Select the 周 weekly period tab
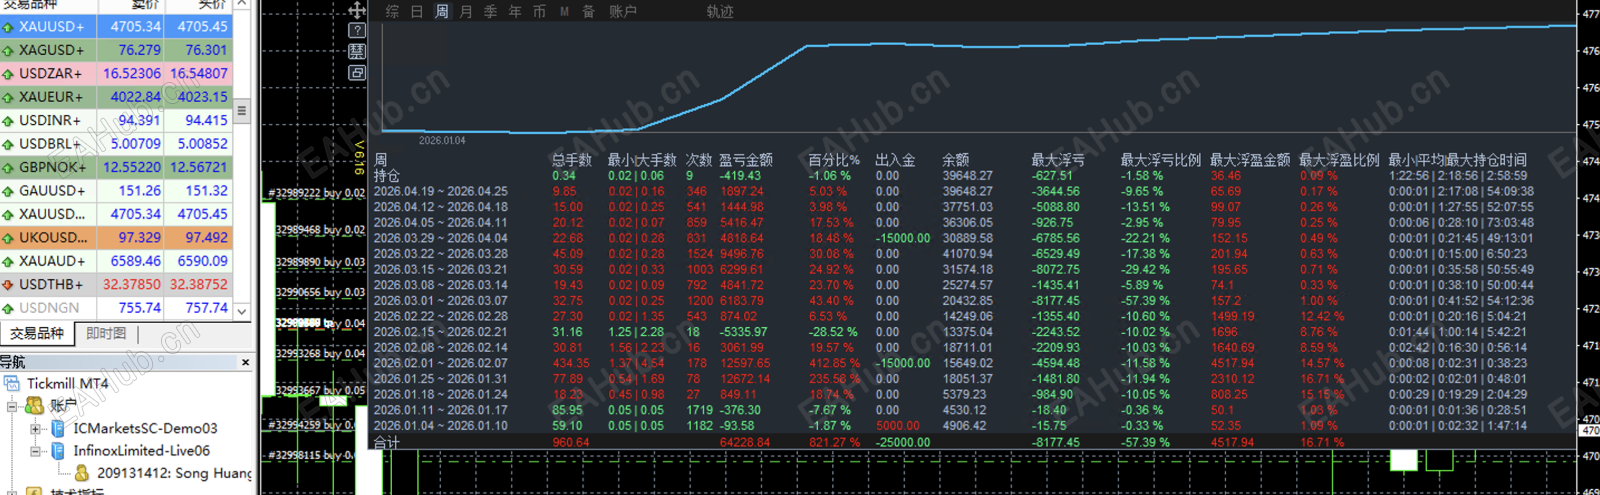The width and height of the screenshot is (1600, 495). 442,11
